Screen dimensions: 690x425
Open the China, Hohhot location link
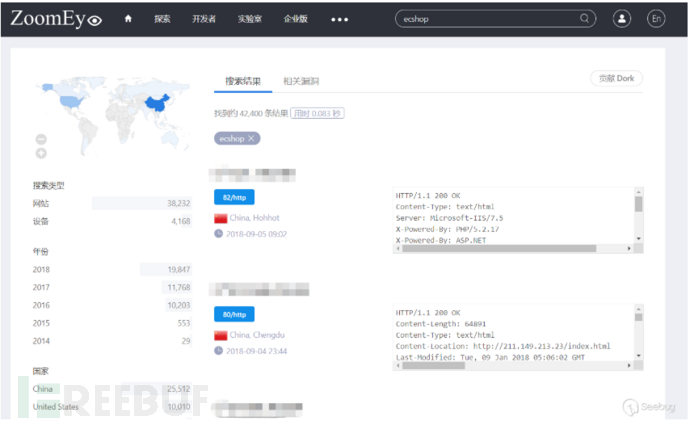coord(254,218)
